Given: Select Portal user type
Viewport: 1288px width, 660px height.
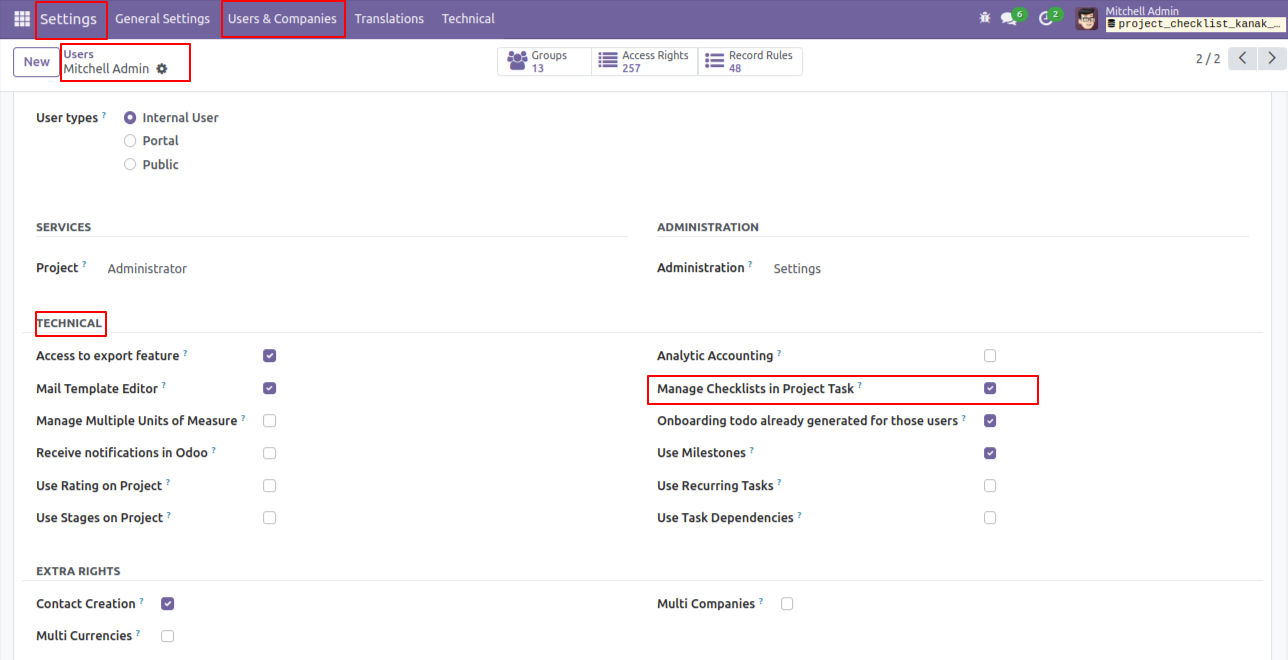Looking at the screenshot, I should click(x=130, y=141).
